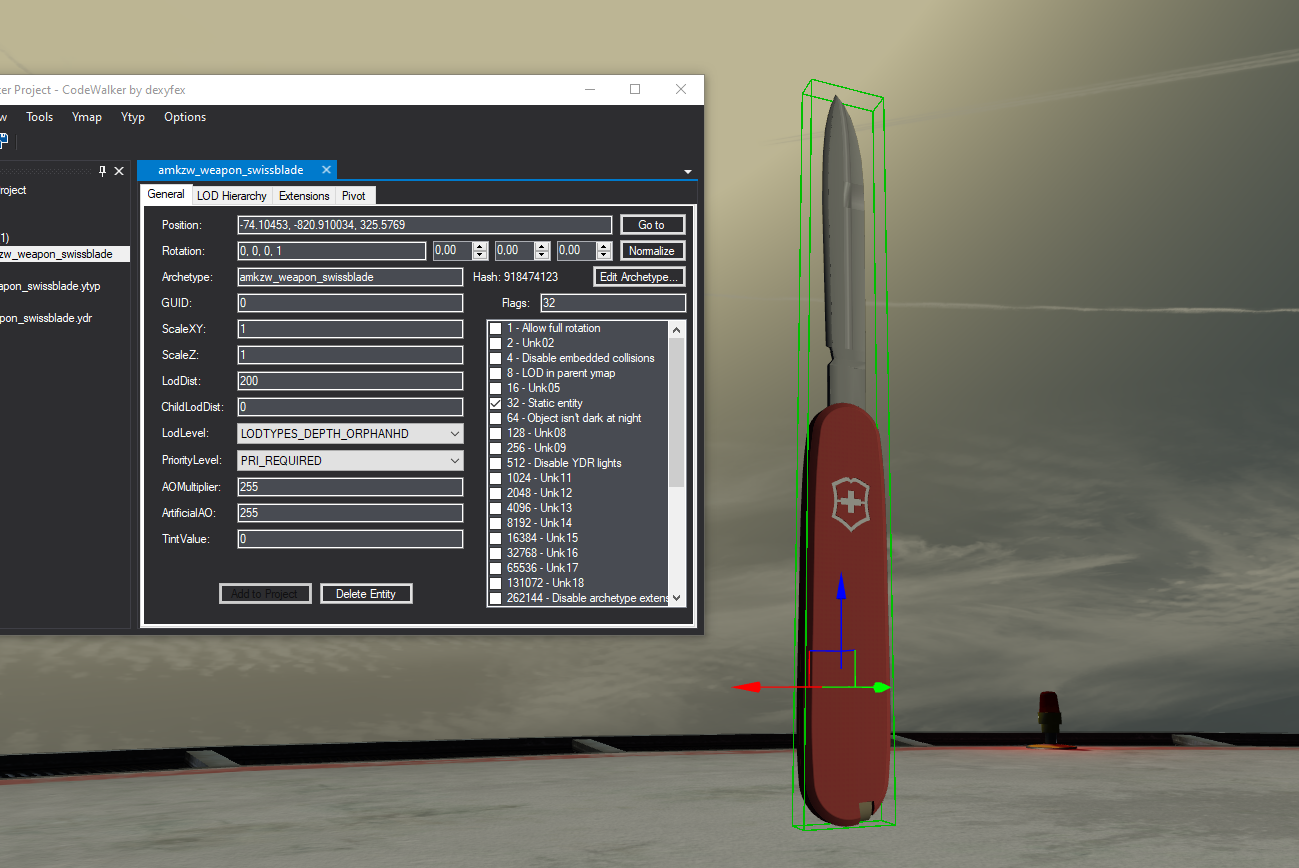Screen dimensions: 1299x868
Task: Click the flags list scroll-up arrow
Action: click(677, 329)
